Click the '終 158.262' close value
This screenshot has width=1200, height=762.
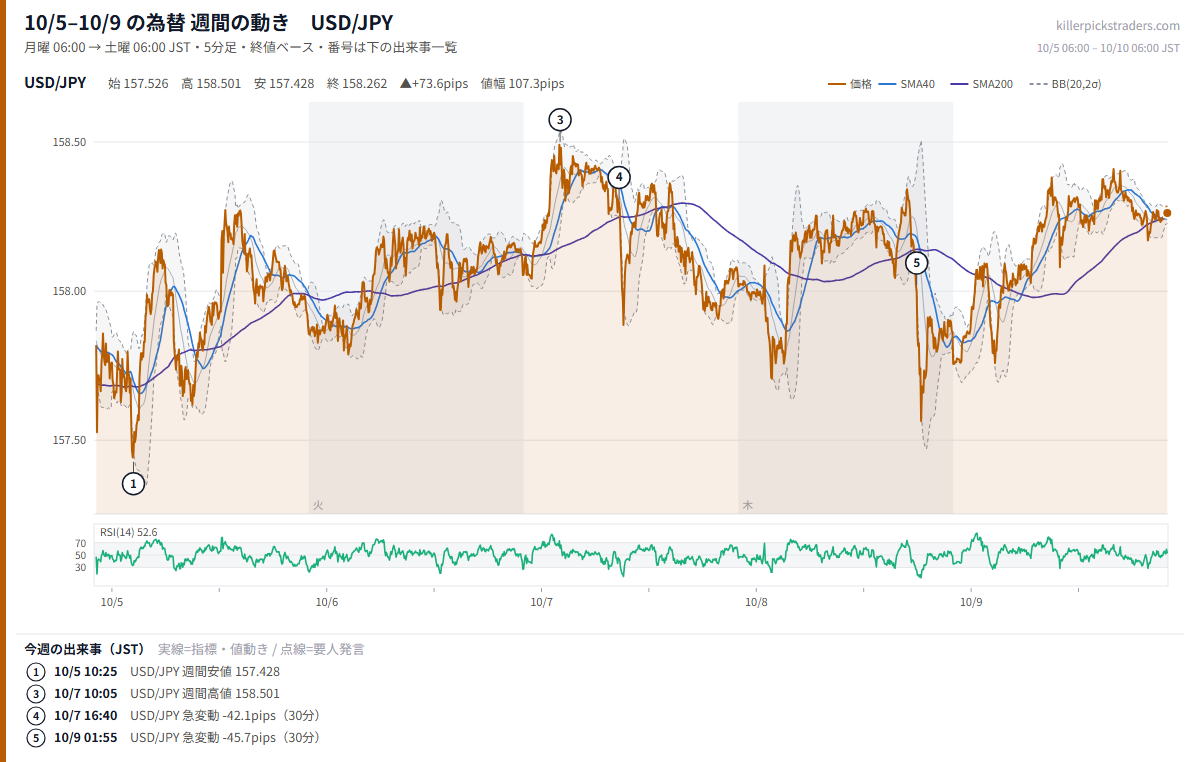click(x=357, y=84)
